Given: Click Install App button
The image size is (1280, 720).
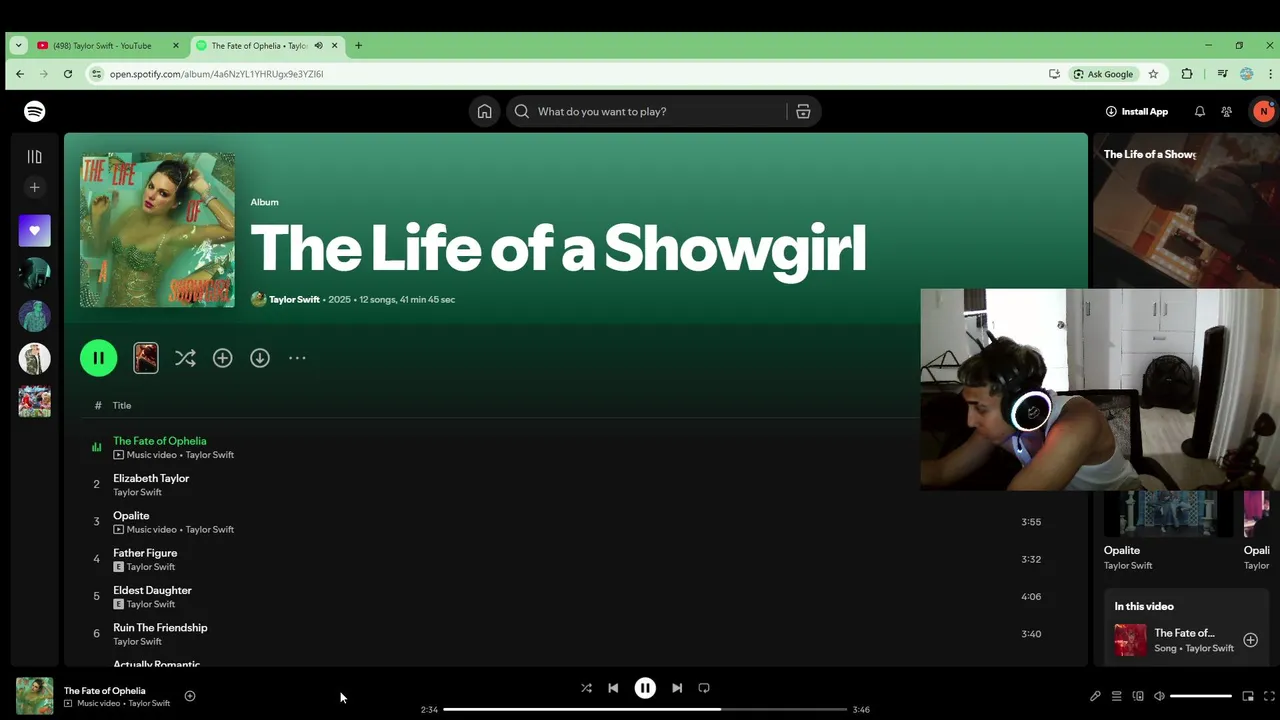Looking at the screenshot, I should 1137,111.
